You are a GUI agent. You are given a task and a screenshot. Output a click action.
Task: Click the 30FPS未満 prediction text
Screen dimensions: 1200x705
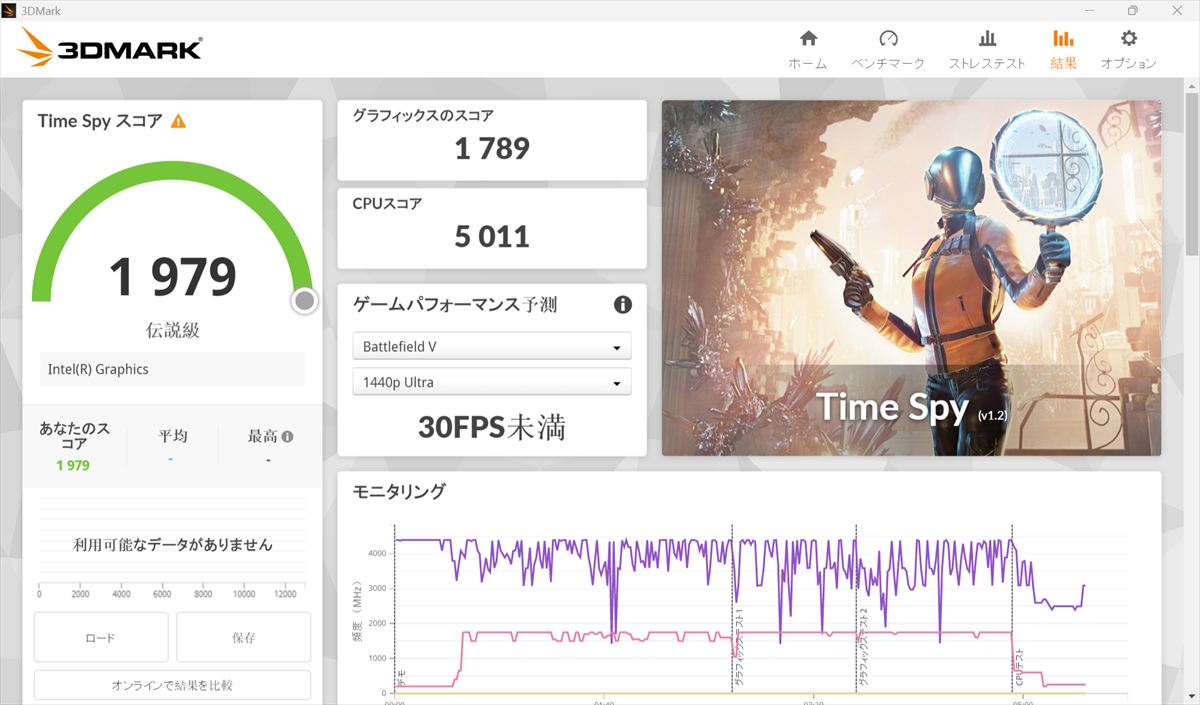click(x=492, y=427)
